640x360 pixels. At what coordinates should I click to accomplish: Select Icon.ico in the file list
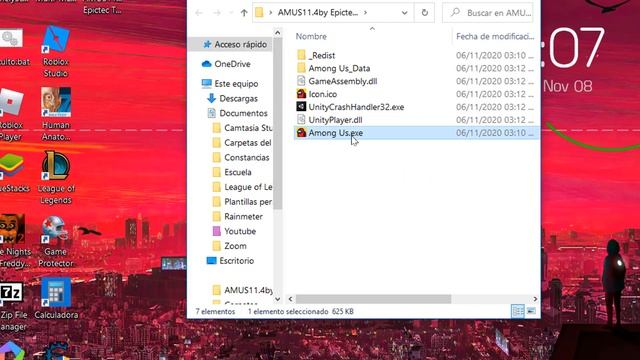click(x=323, y=94)
